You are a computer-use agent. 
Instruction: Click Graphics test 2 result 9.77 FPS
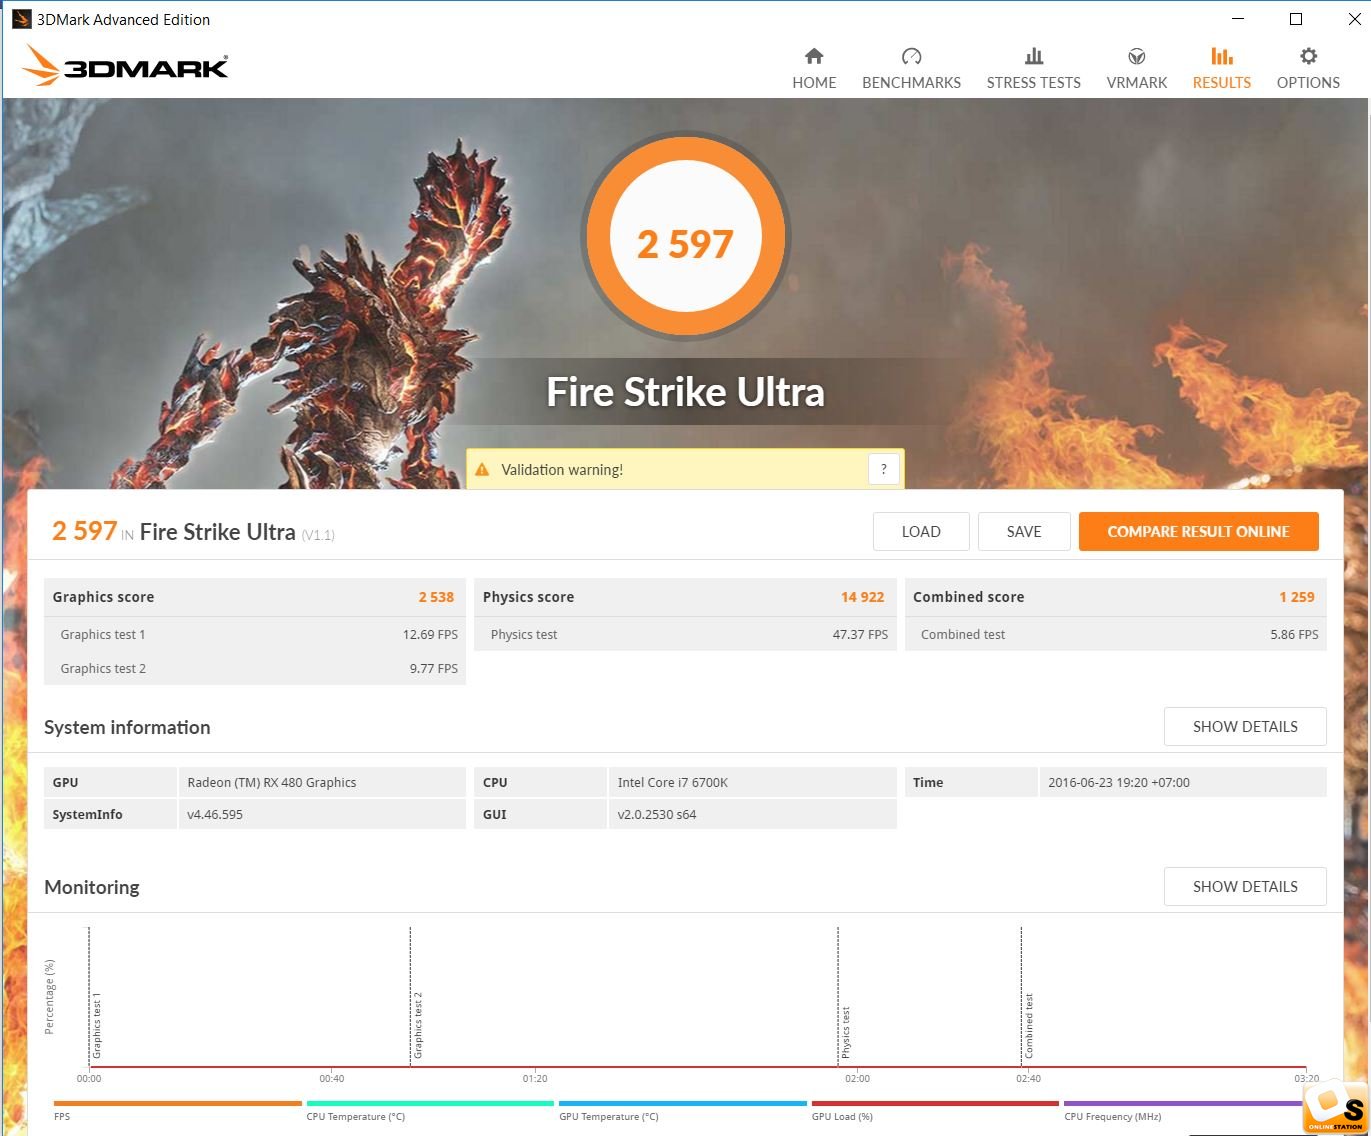tap(433, 668)
